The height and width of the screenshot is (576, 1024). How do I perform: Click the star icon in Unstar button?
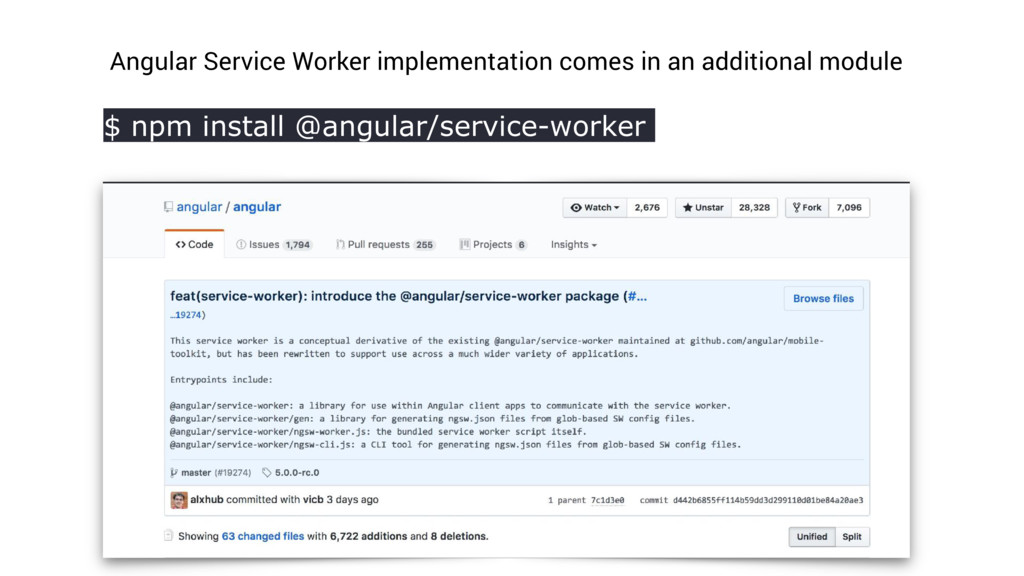687,208
